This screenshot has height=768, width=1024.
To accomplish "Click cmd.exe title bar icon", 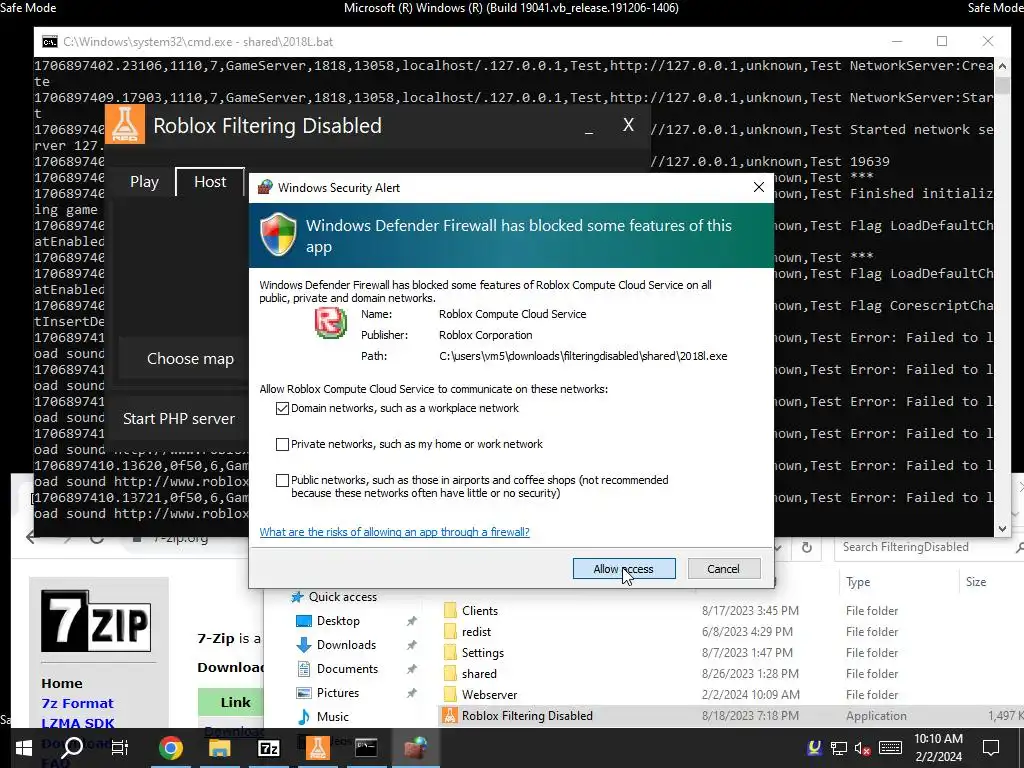I will (x=50, y=42).
